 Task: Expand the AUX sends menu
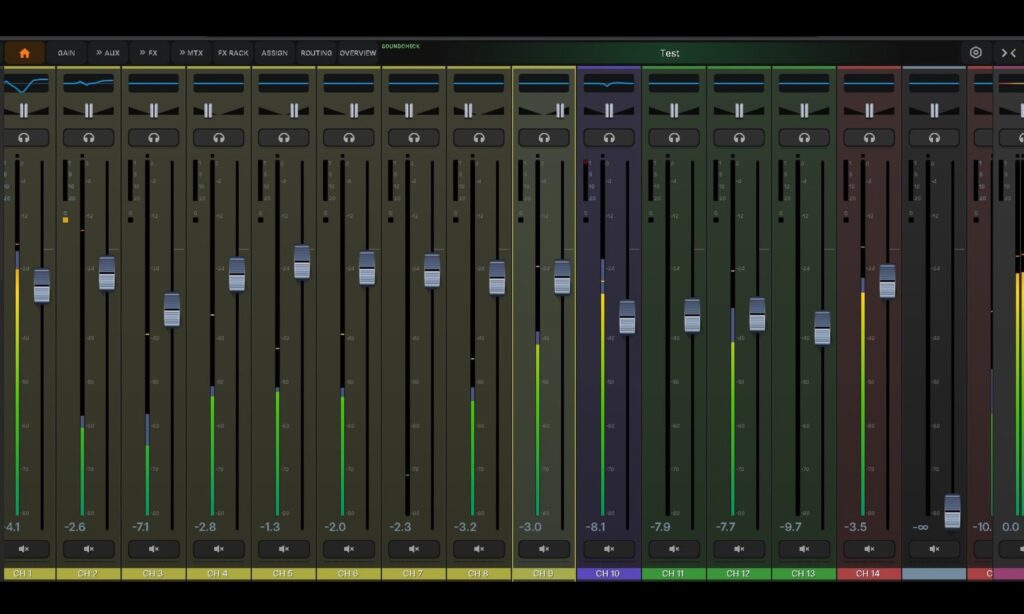coord(108,53)
